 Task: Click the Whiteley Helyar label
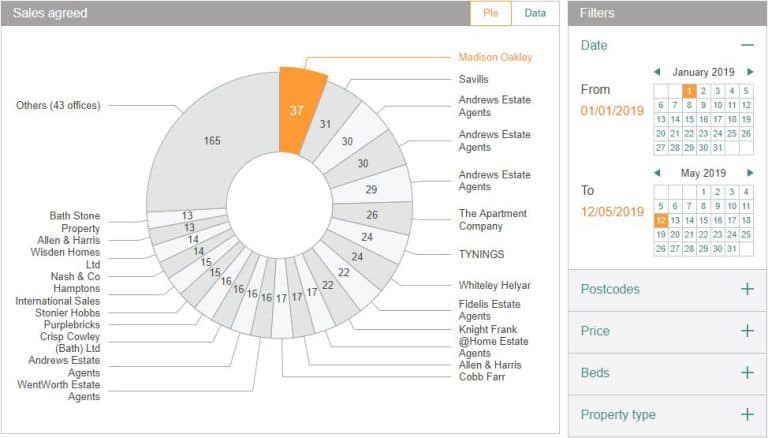495,285
